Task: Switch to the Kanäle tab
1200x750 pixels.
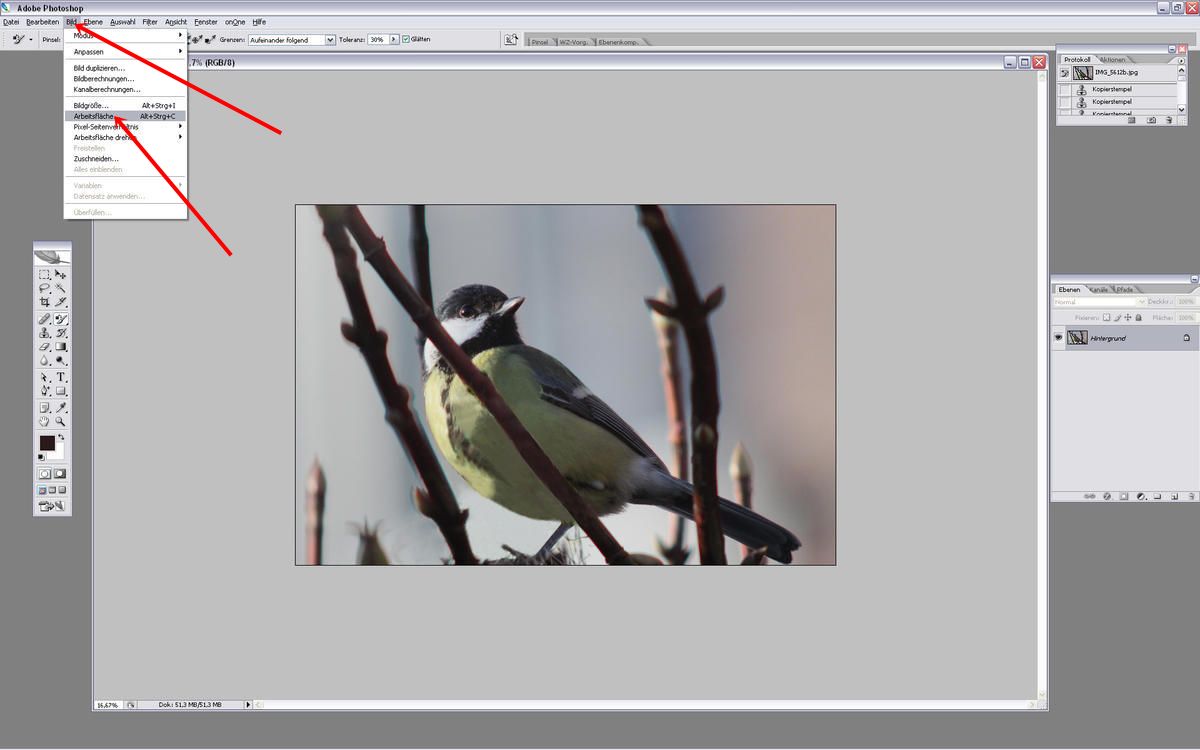Action: click(x=1098, y=289)
